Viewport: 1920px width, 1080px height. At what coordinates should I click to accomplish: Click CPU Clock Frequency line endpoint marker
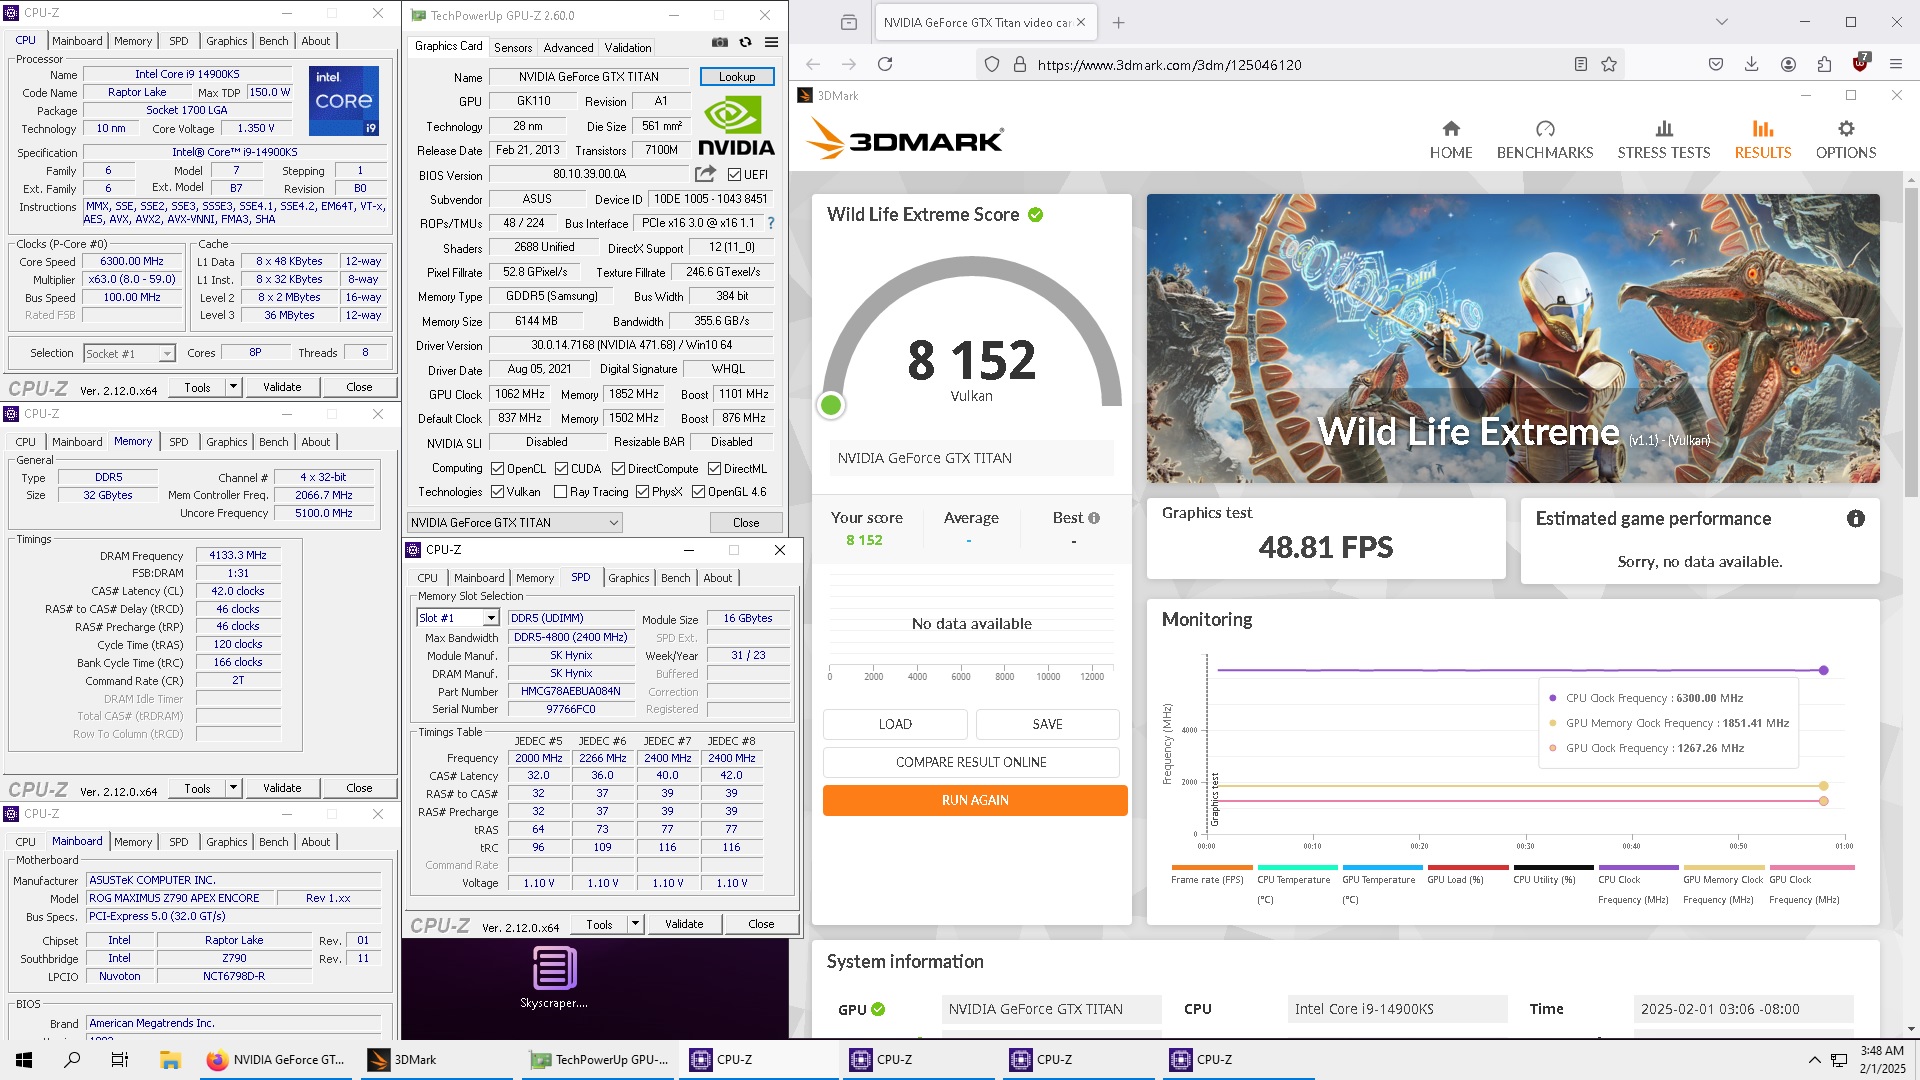[x=1824, y=670]
